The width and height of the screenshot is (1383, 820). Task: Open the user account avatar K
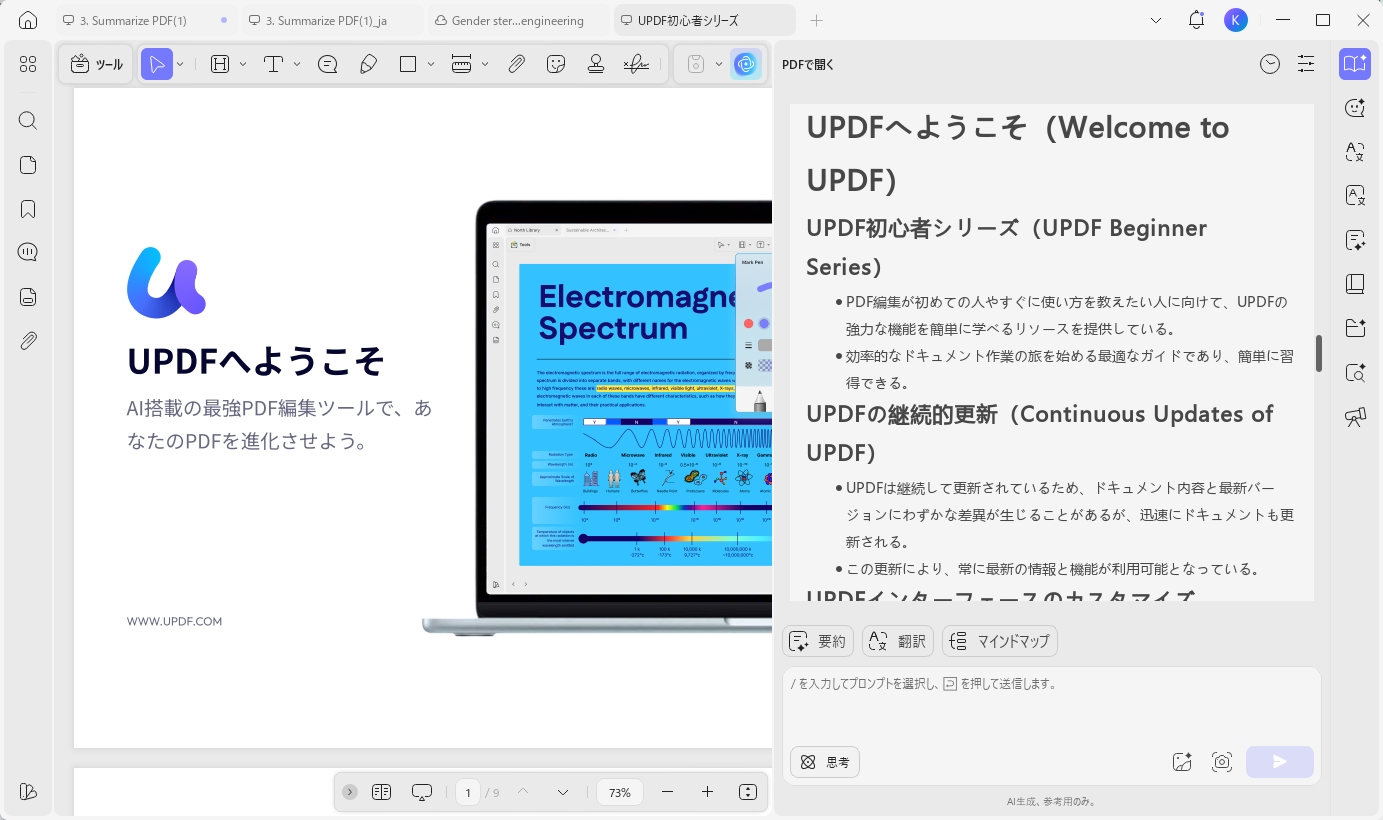click(x=1236, y=20)
